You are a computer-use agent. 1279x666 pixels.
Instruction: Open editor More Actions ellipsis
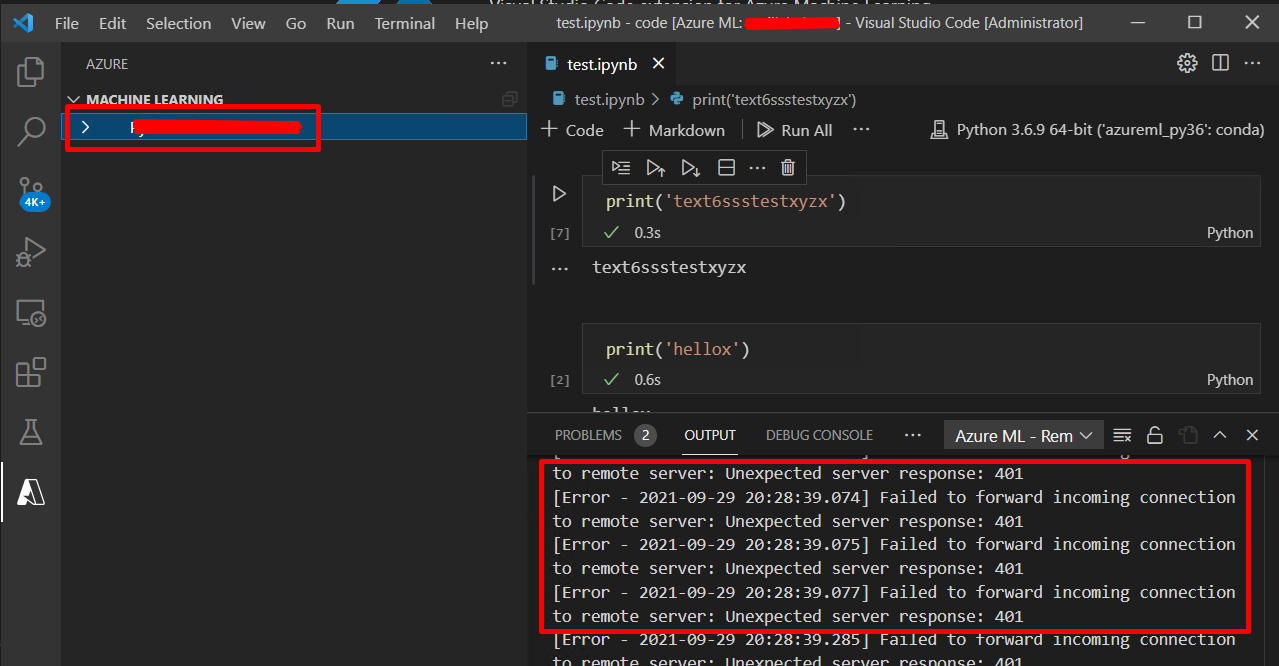[x=1252, y=63]
